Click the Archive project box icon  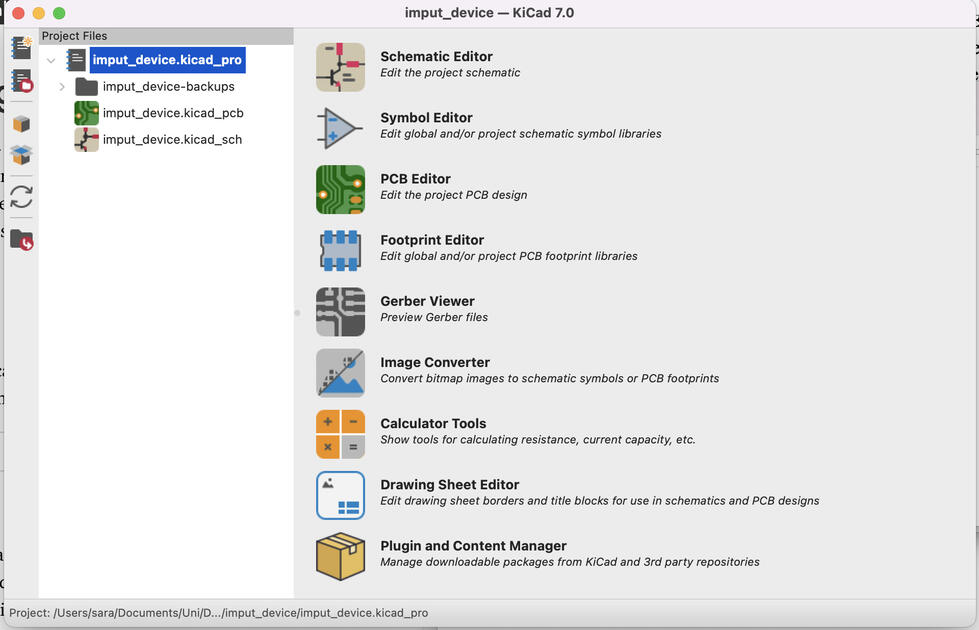pyautogui.click(x=21, y=124)
